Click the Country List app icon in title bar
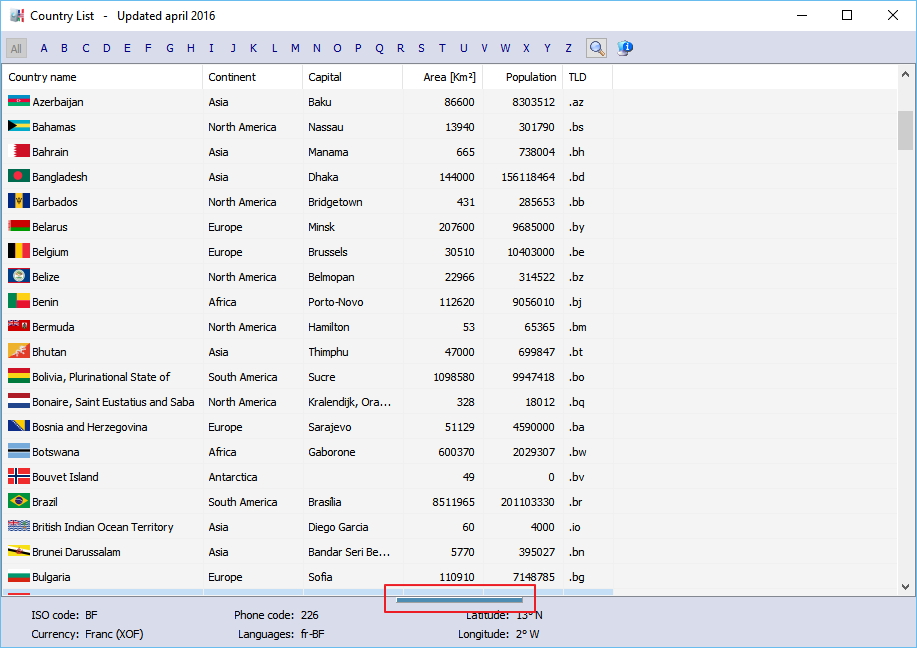The width and height of the screenshot is (917, 648). pyautogui.click(x=16, y=16)
